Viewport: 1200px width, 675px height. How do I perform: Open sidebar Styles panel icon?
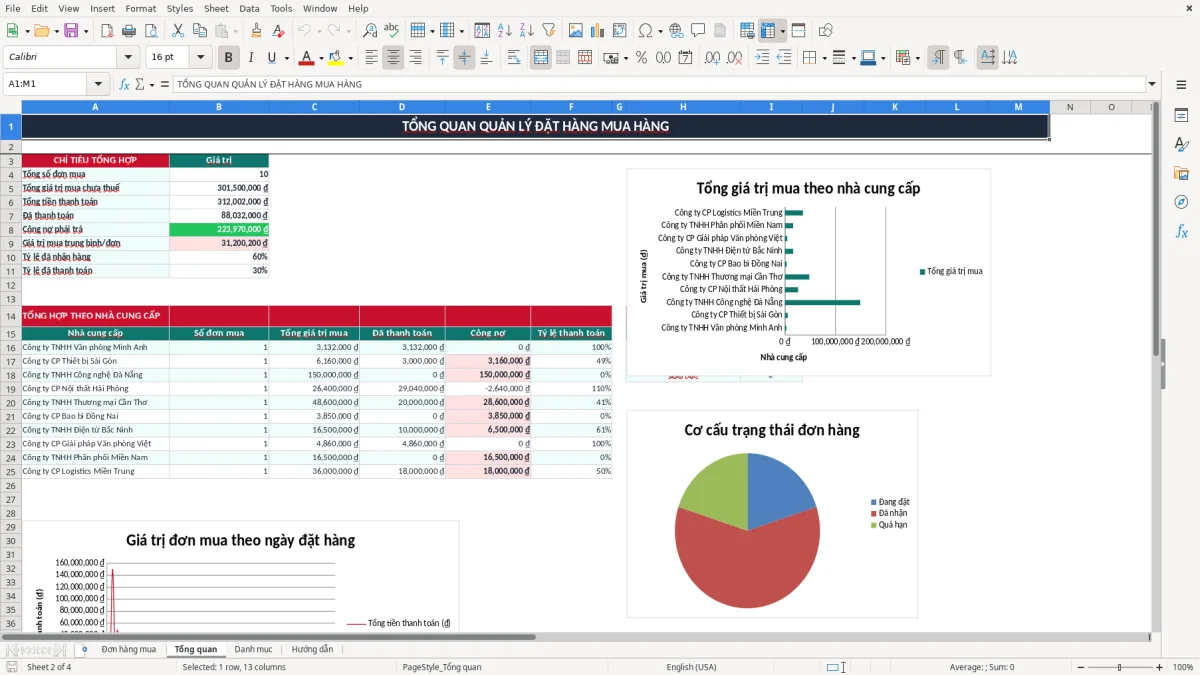(1181, 144)
